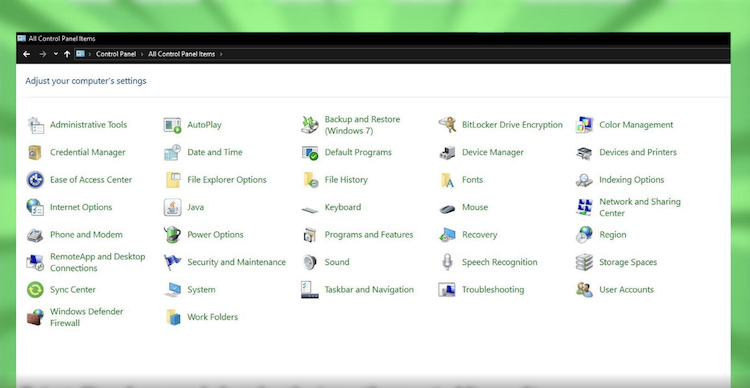Click the RemoteApp and Desktop Connections link

[97, 262]
